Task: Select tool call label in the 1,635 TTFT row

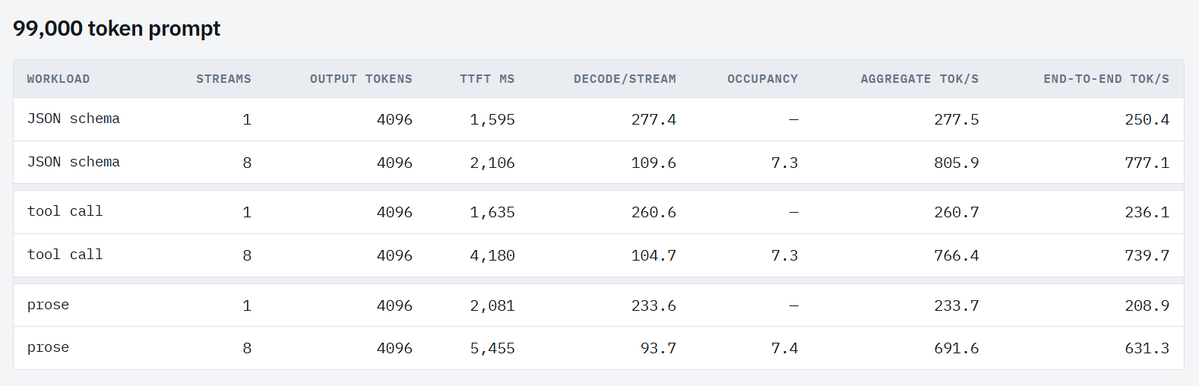Action: (x=65, y=212)
